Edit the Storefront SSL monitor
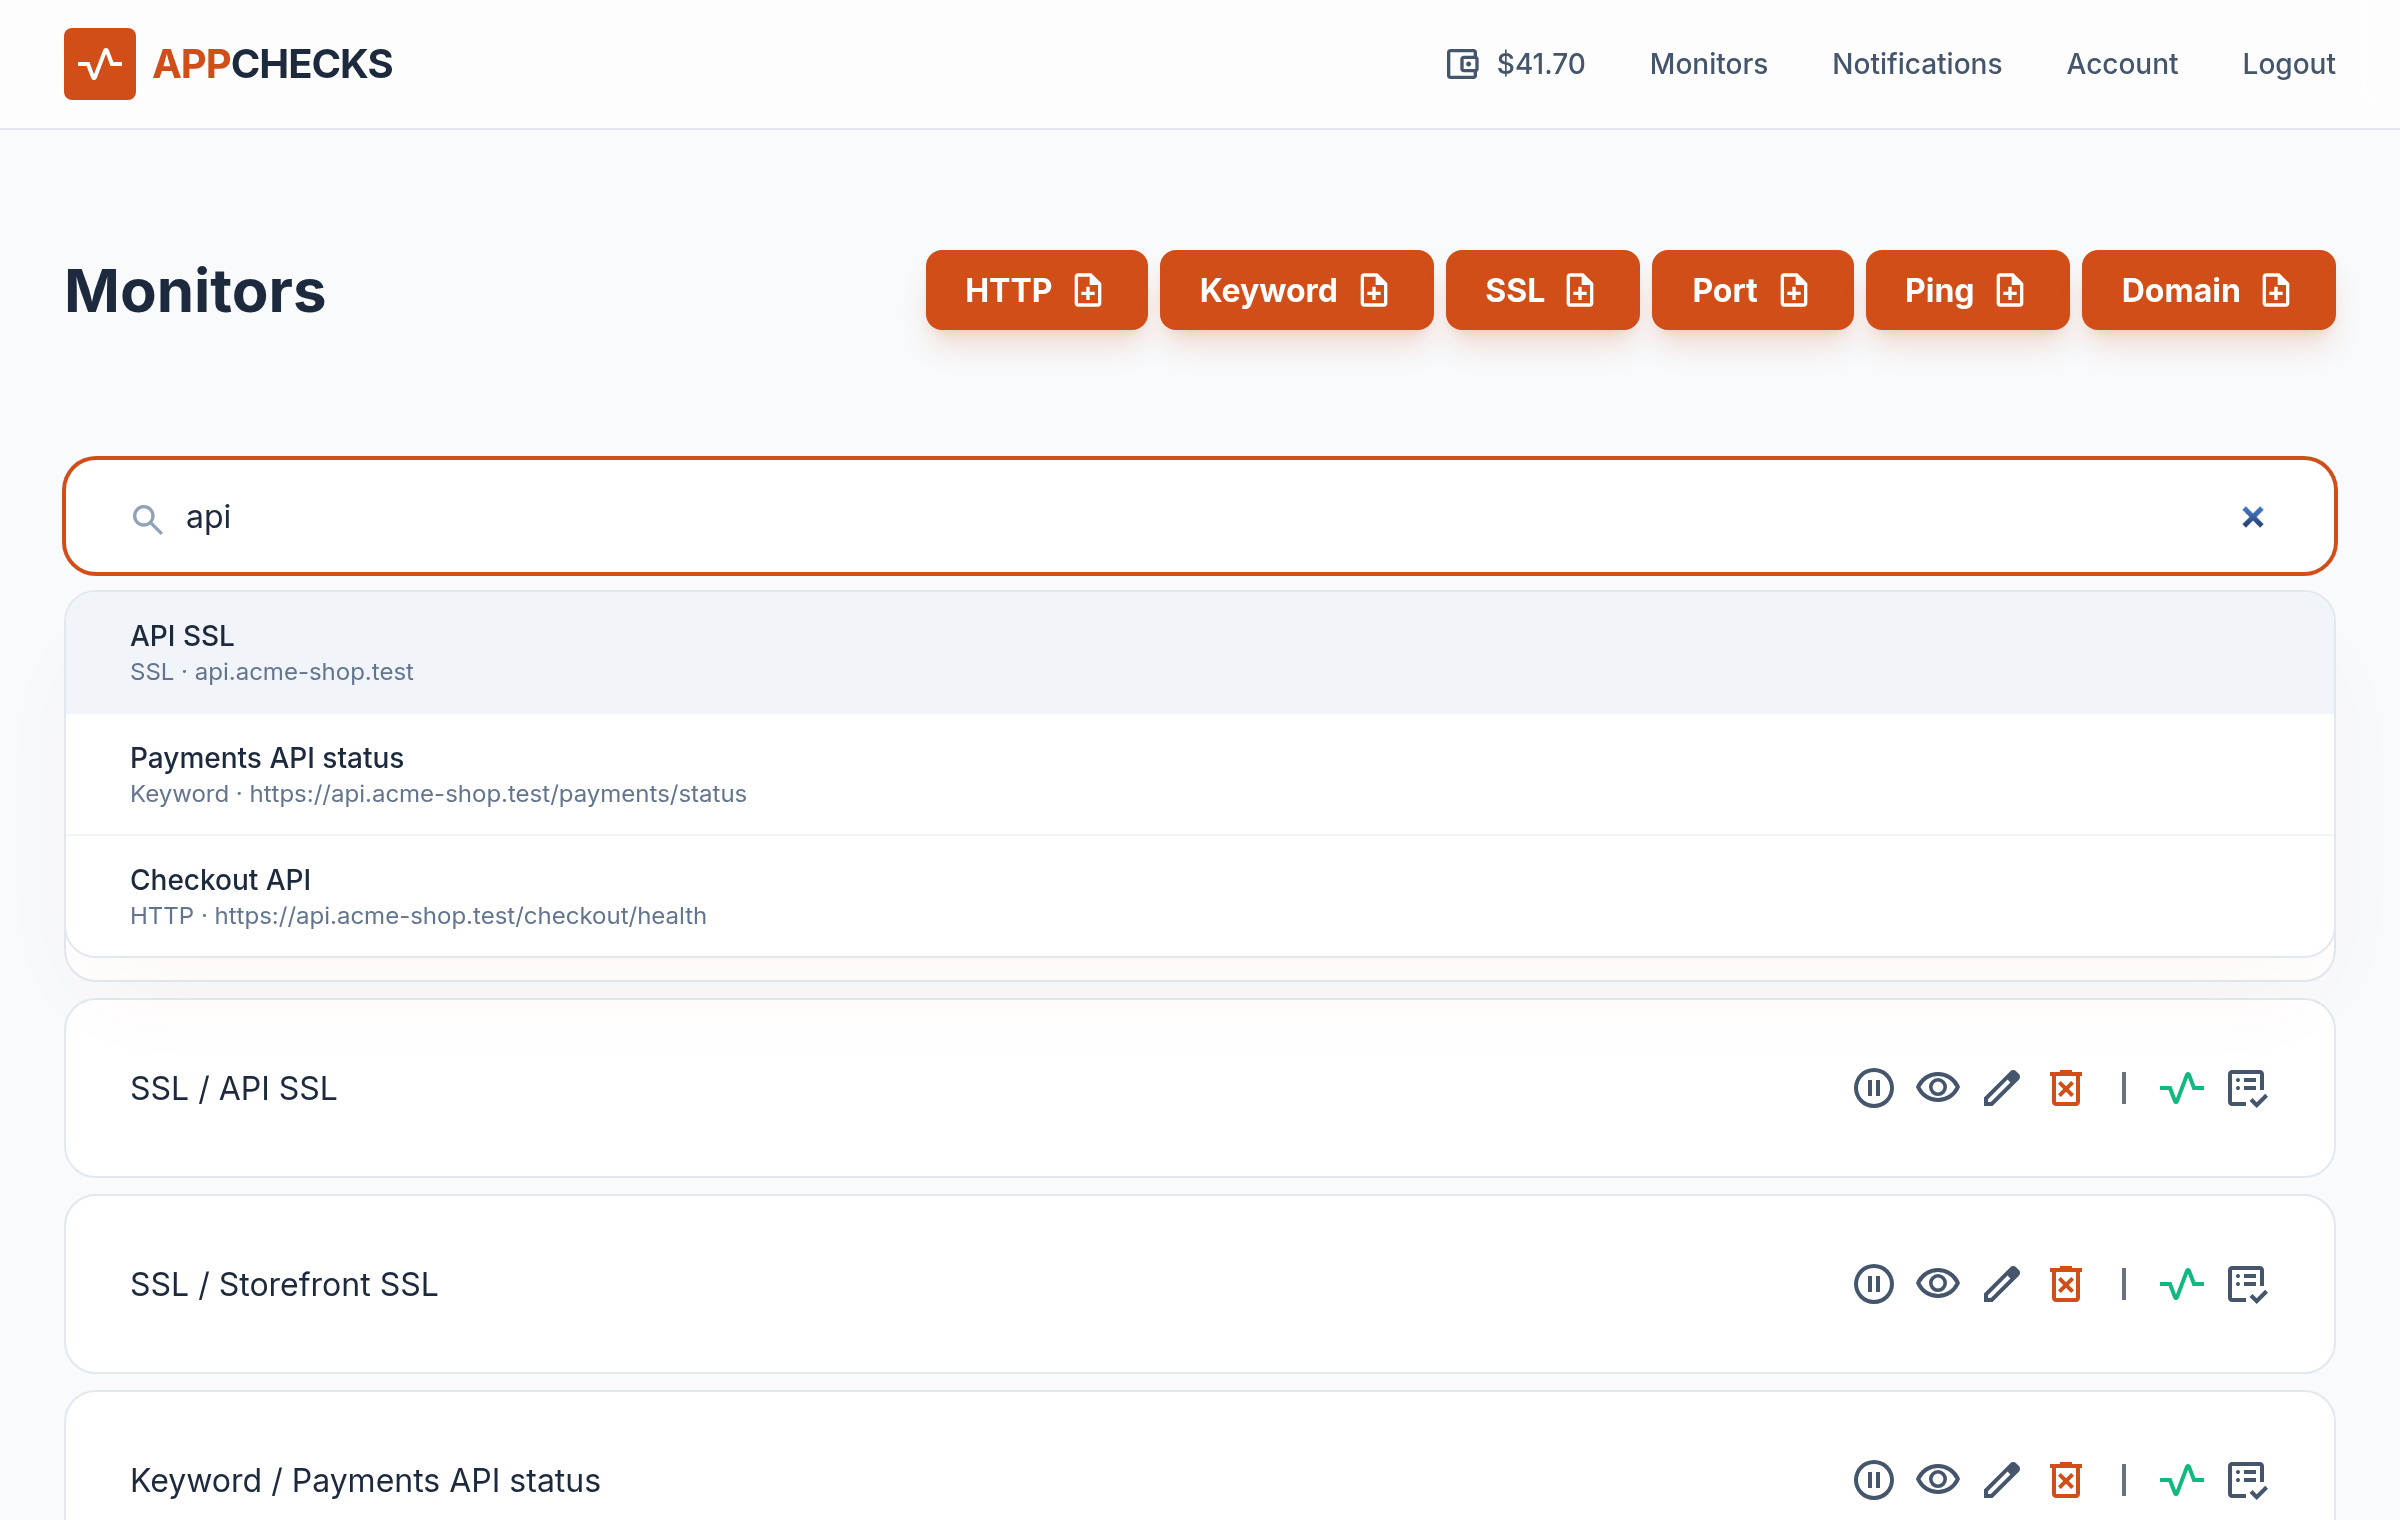Screen dimensions: 2400x1520 tap(2002, 1284)
